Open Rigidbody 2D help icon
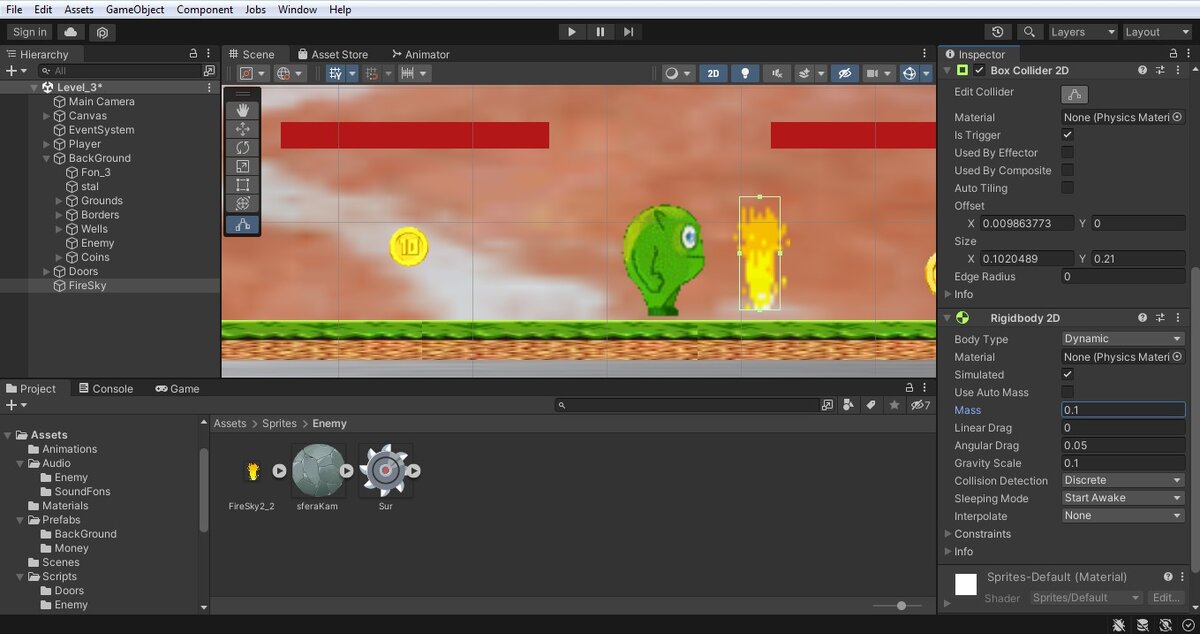Viewport: 1200px width, 634px height. [x=1143, y=318]
